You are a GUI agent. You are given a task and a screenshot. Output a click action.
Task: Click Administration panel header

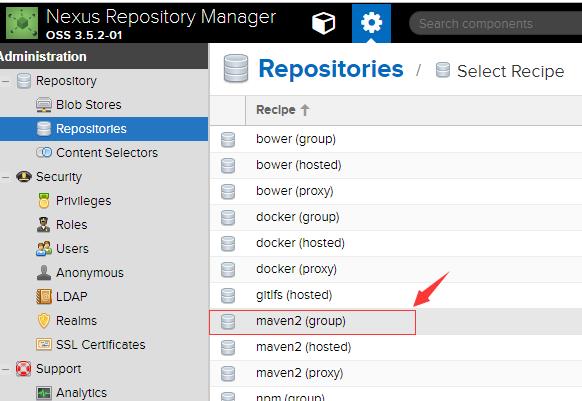(104, 56)
